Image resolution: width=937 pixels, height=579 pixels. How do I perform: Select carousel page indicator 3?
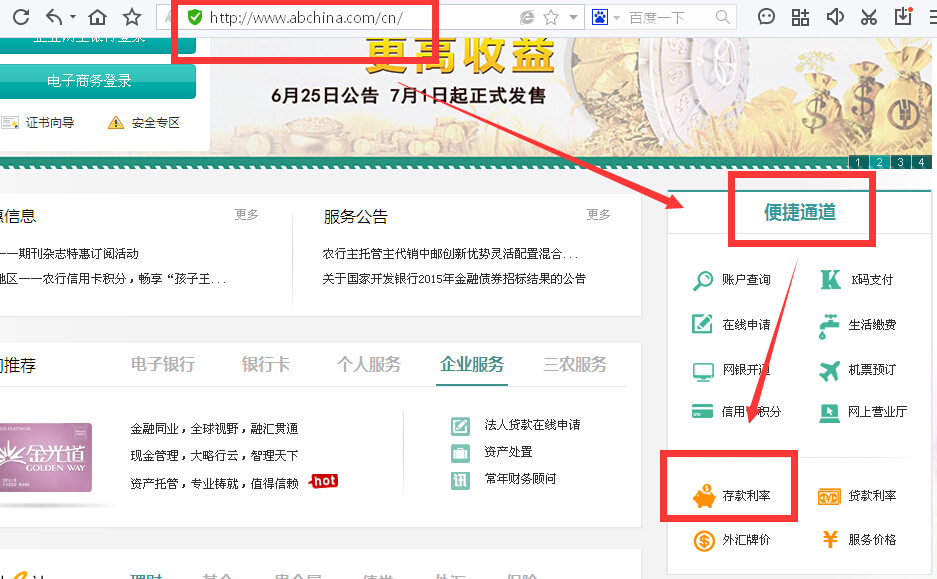[x=899, y=161]
